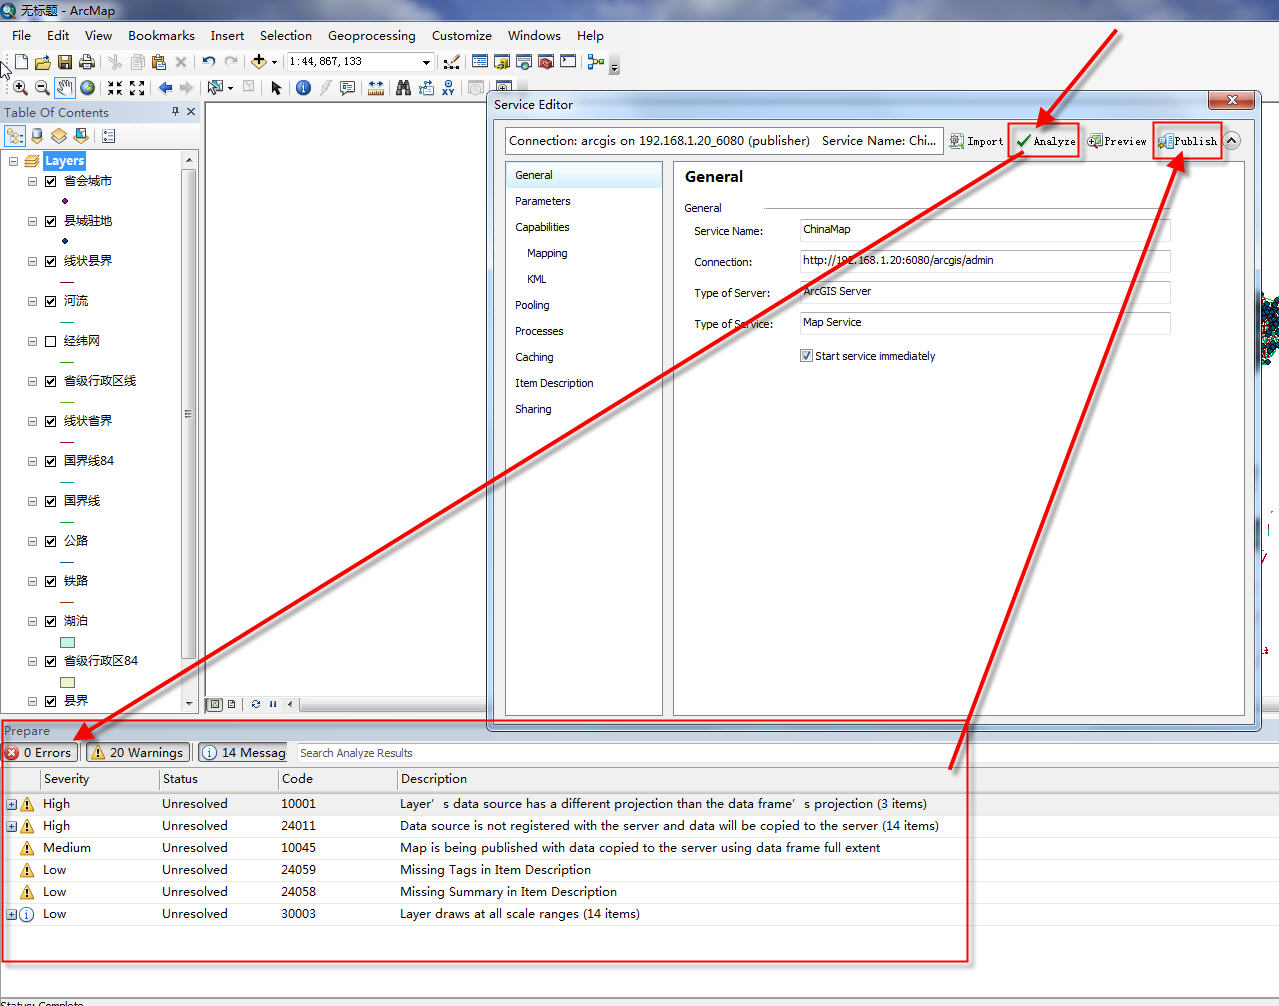Click the 湖泊 layer fill symbol swatch
Viewport: 1279px width, 1006px height.
point(68,643)
